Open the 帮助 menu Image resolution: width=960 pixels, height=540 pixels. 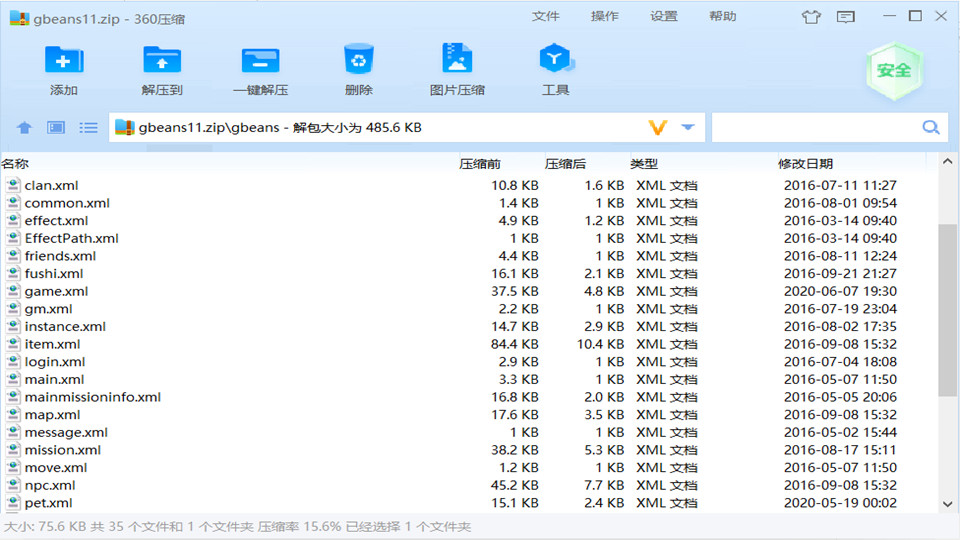722,17
